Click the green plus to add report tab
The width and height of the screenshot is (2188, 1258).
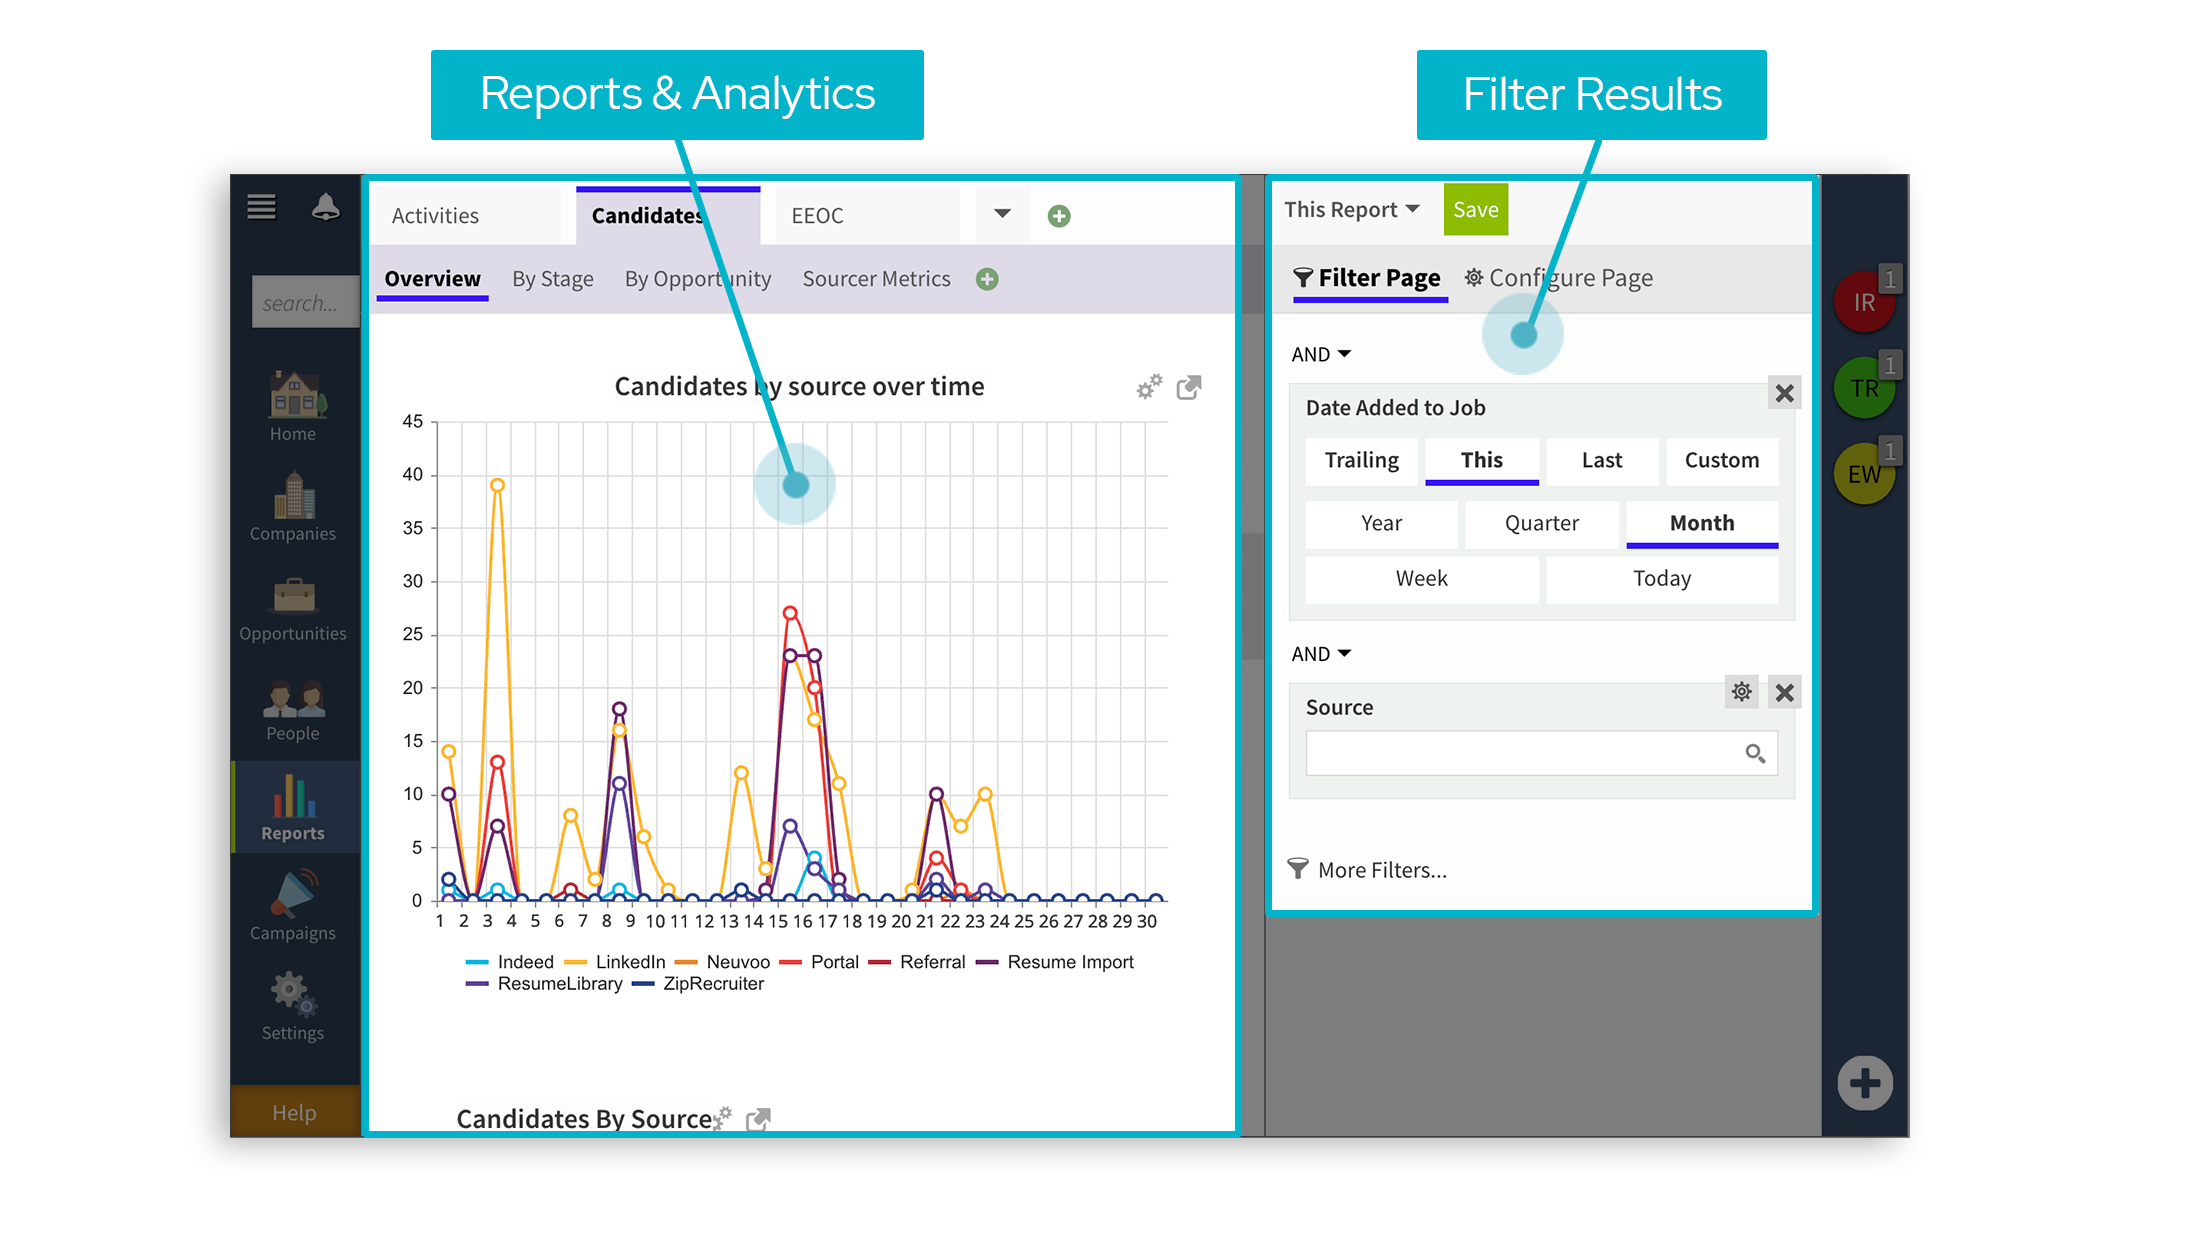click(1059, 216)
